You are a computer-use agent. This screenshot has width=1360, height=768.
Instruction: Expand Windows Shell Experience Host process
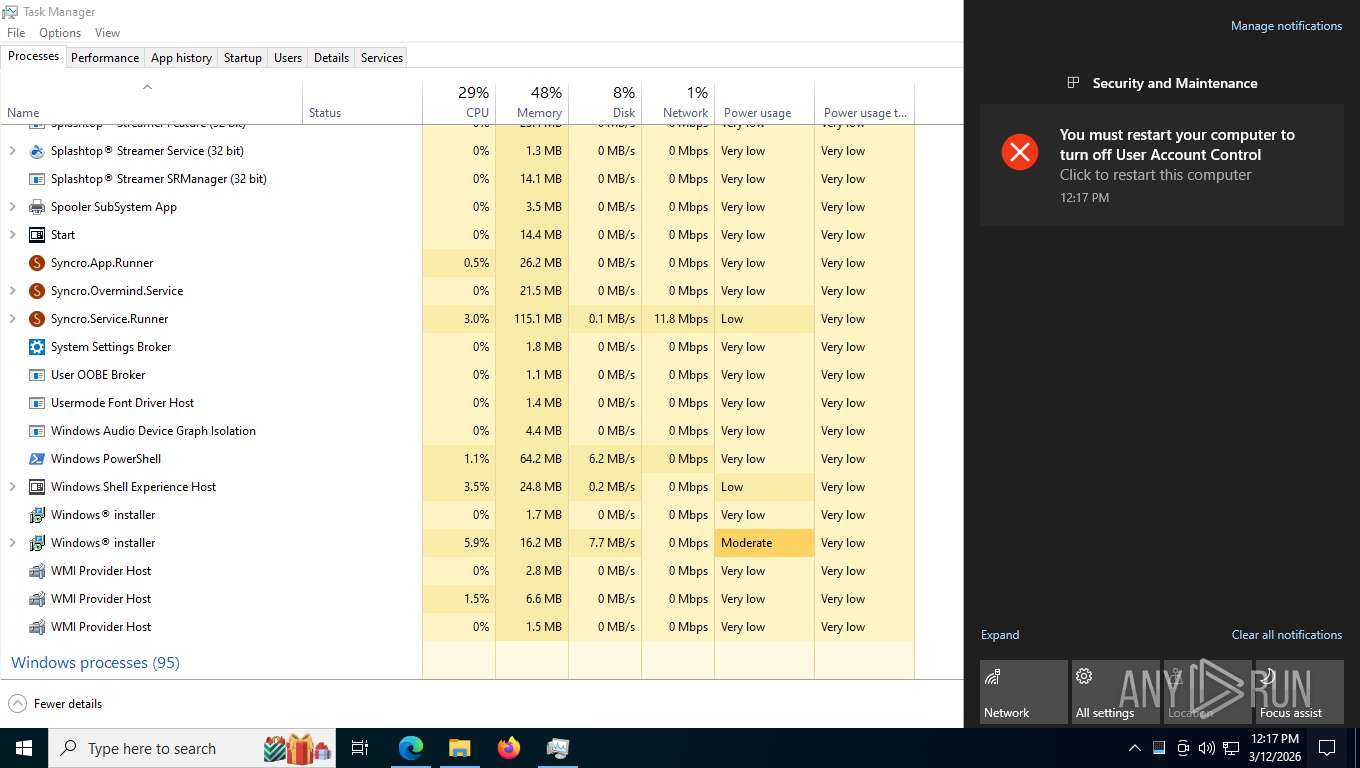(13, 487)
